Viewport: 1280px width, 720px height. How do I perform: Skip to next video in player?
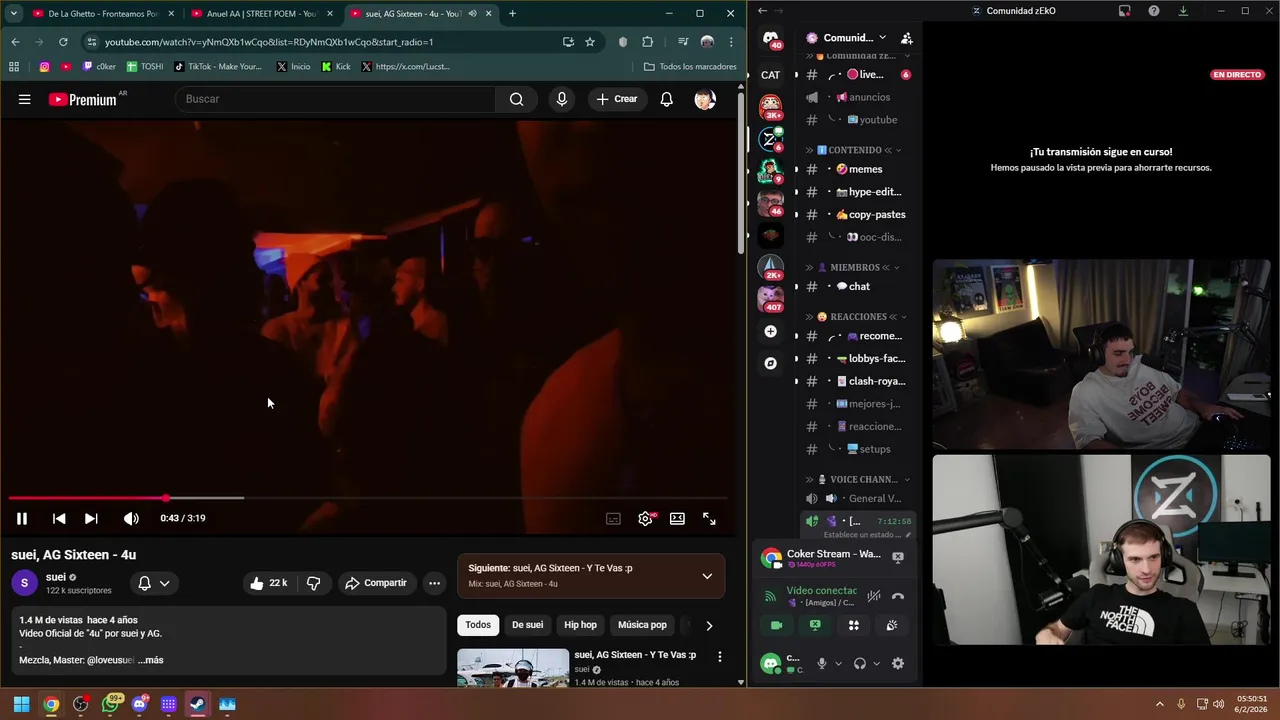tap(91, 518)
